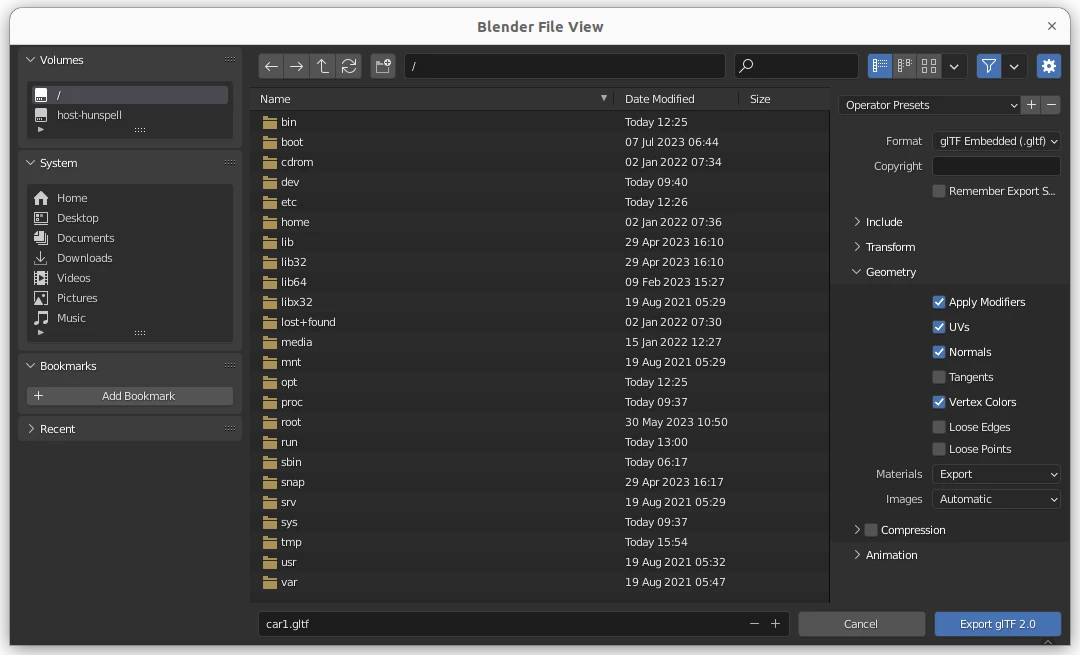The width and height of the screenshot is (1080, 655).
Task: Click the Export glTF 2.0 button
Action: (997, 624)
